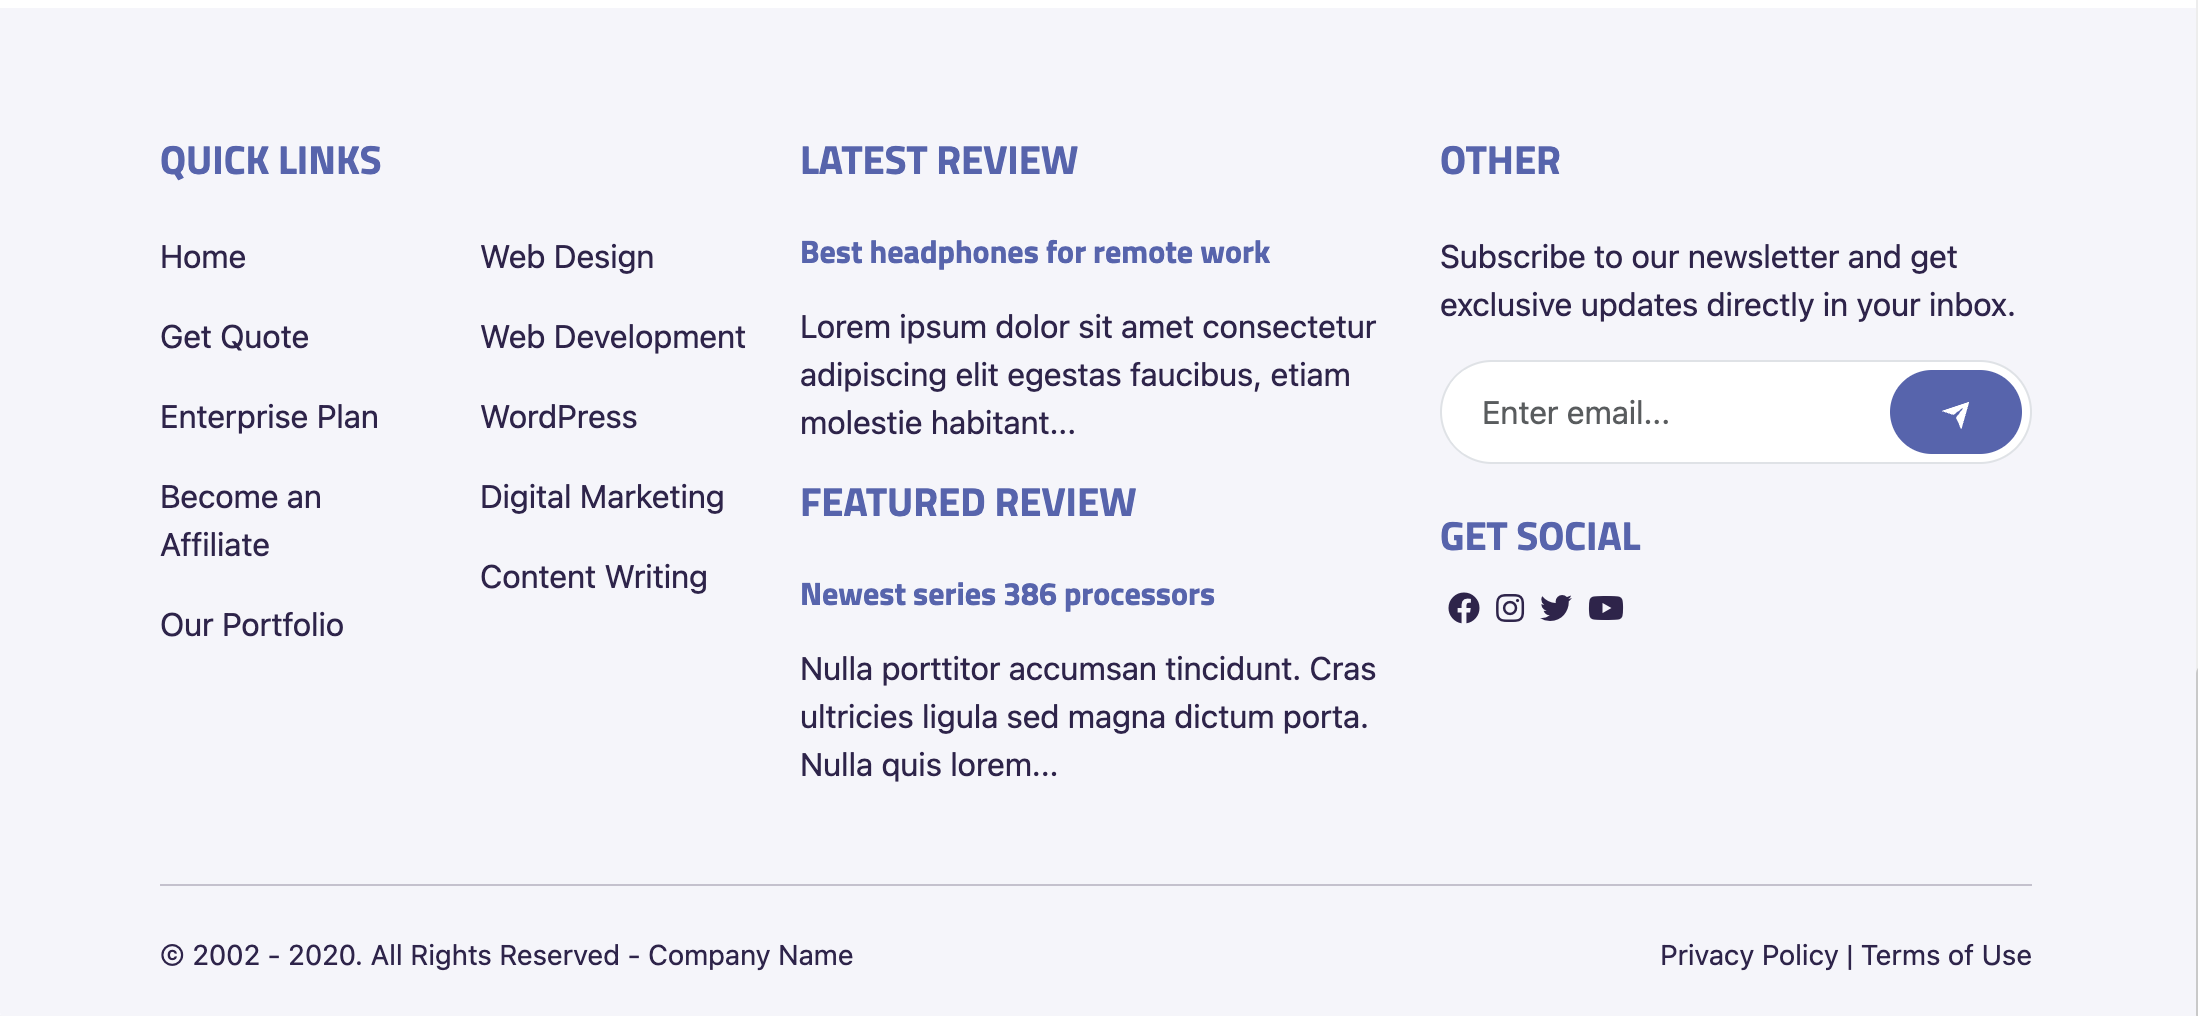Open the Get Quote page
Screen dimensions: 2198x1016
(234, 337)
